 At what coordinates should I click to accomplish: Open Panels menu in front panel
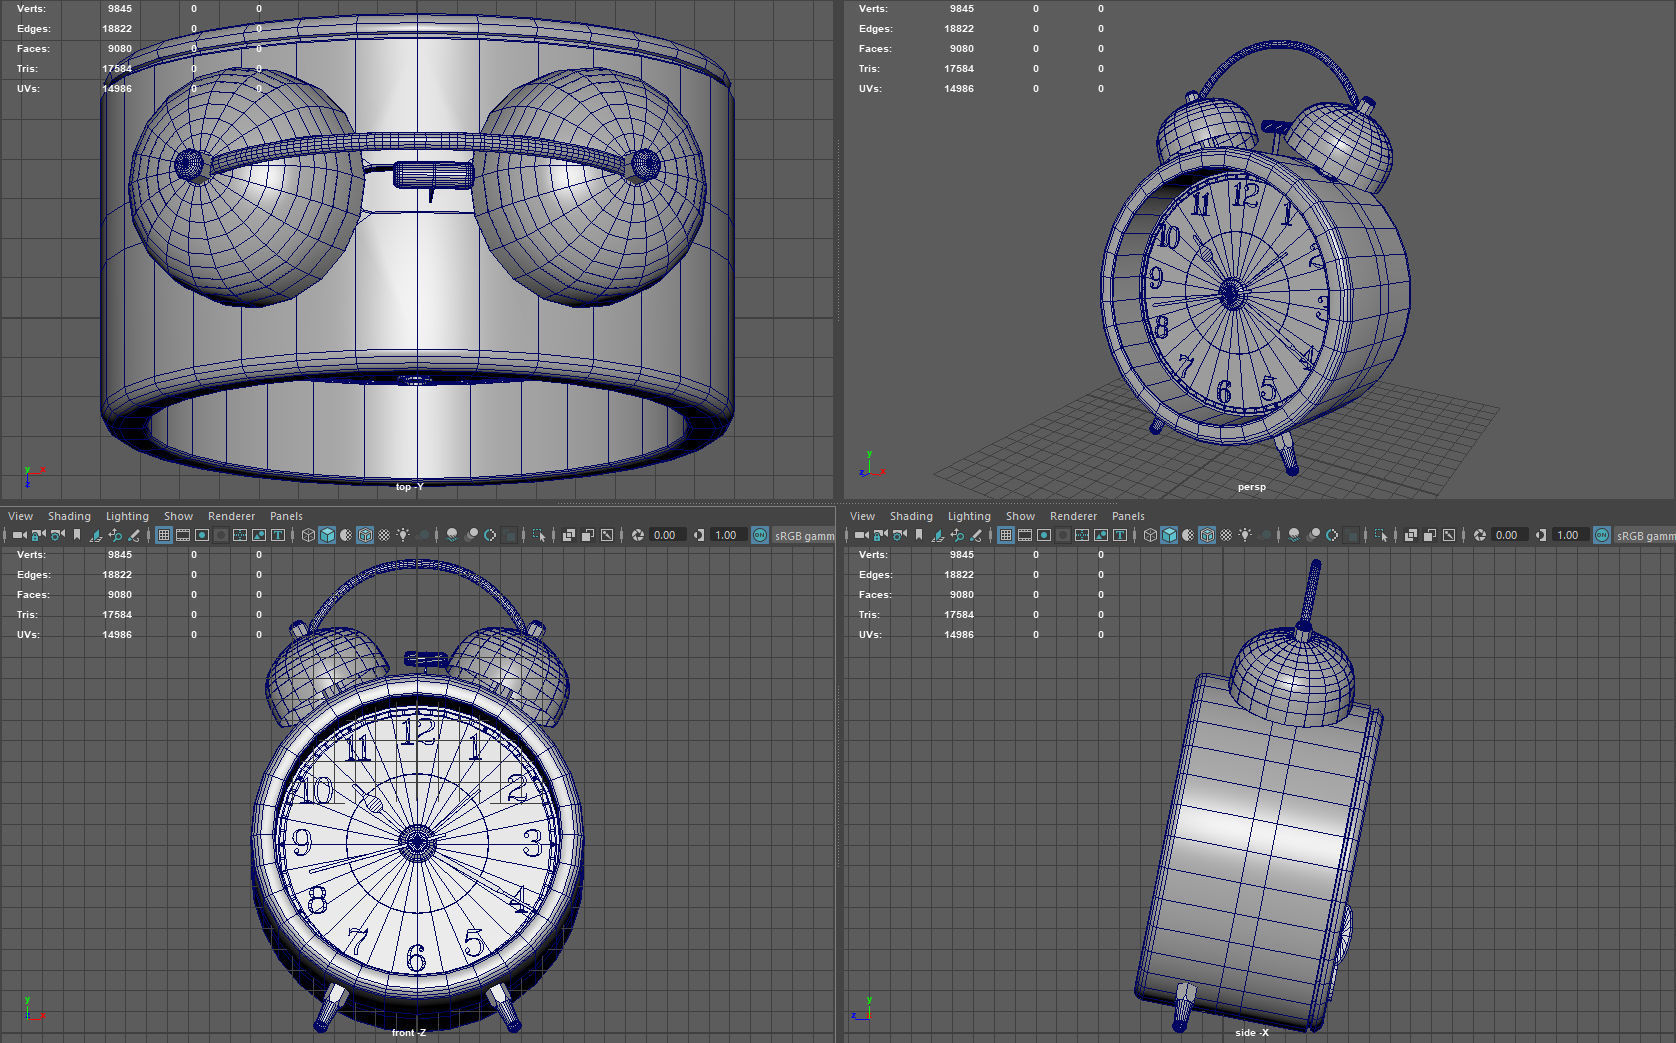coord(286,516)
